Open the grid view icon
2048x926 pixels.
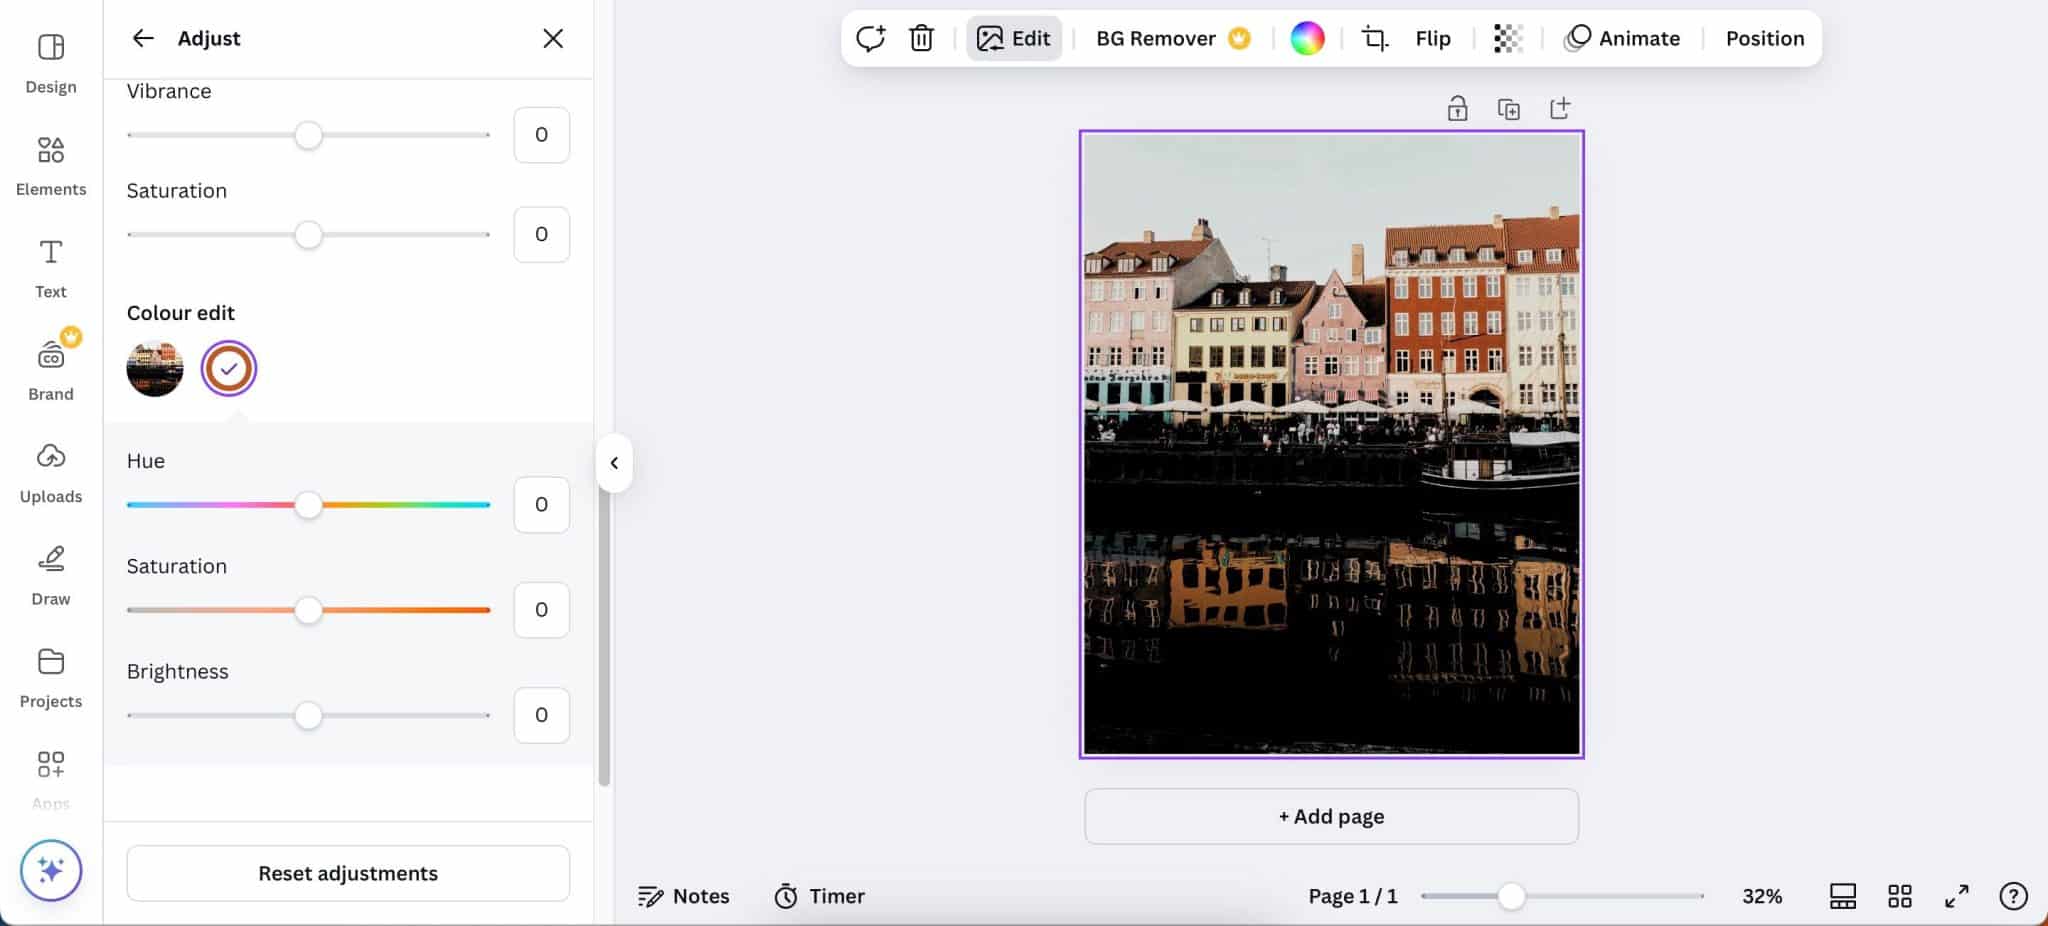coord(1900,896)
